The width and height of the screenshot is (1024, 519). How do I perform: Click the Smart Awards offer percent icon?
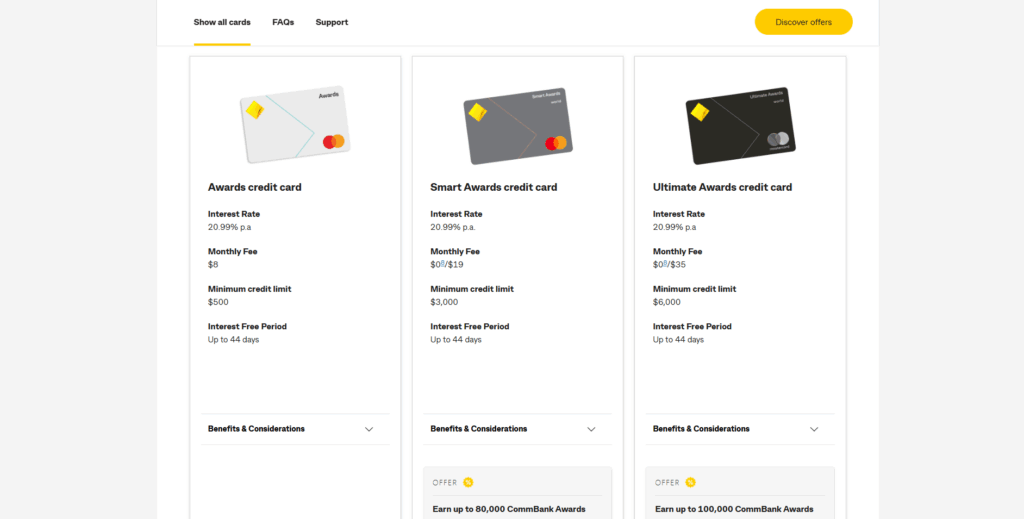[468, 482]
